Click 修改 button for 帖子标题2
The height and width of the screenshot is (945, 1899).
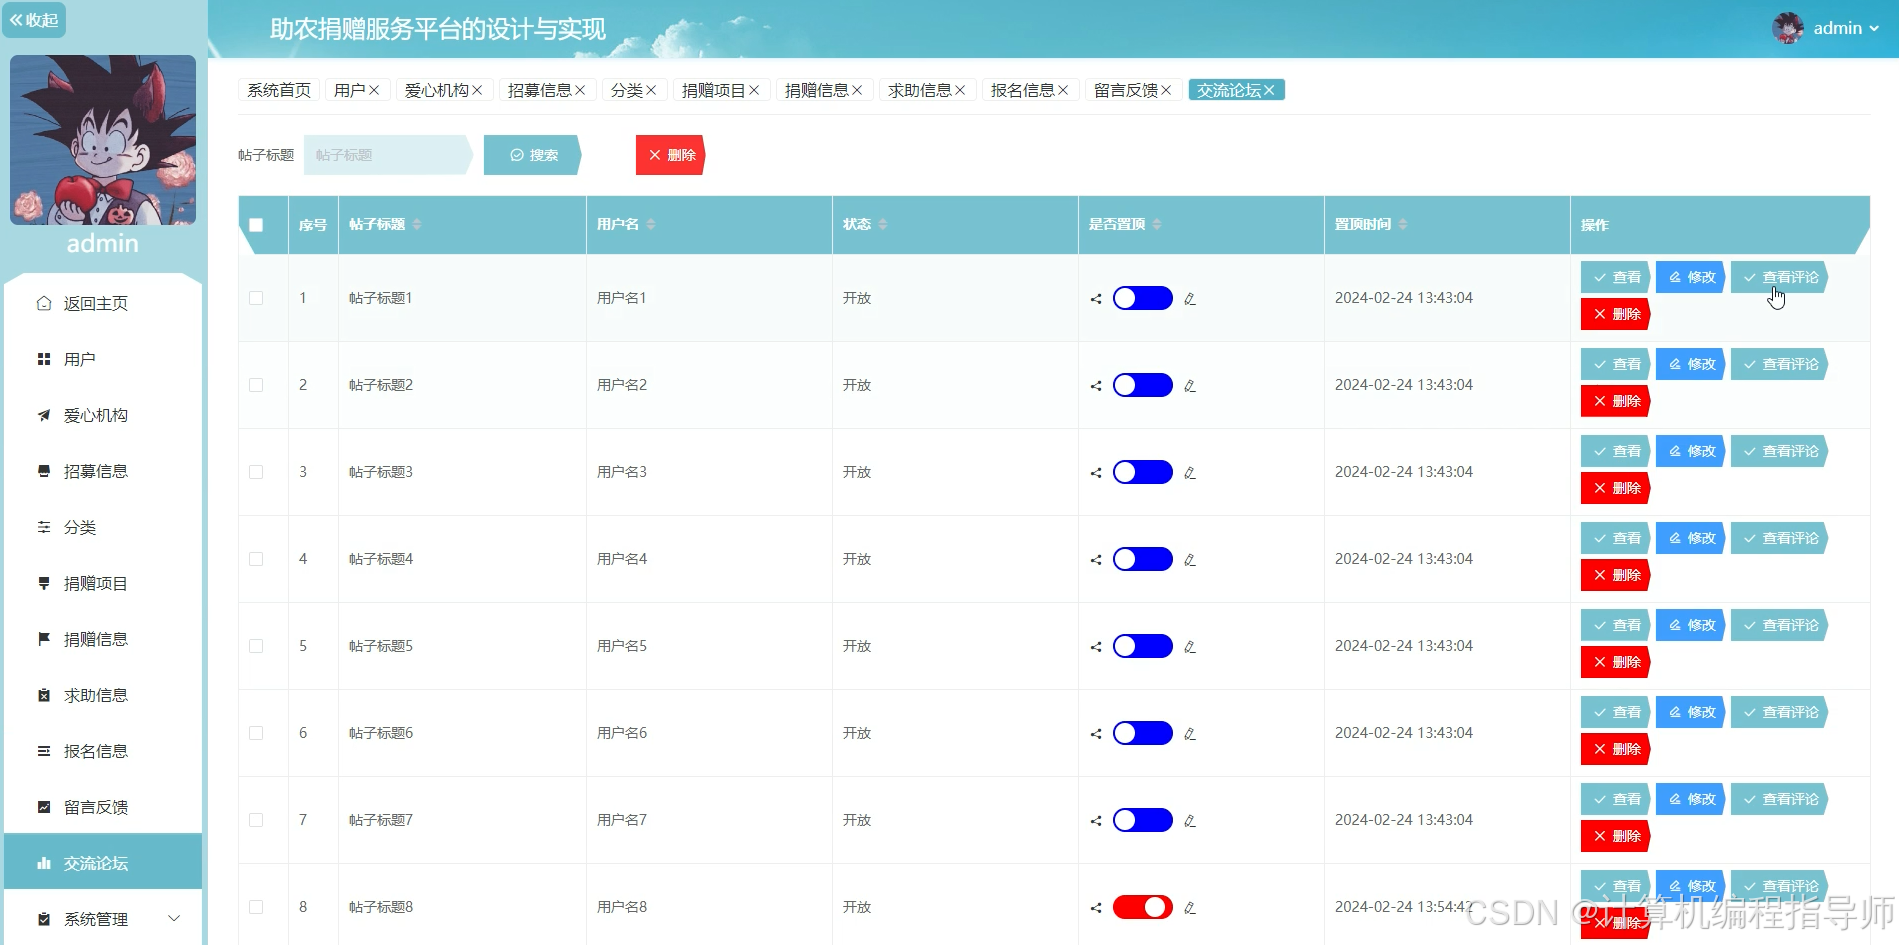pyautogui.click(x=1691, y=364)
